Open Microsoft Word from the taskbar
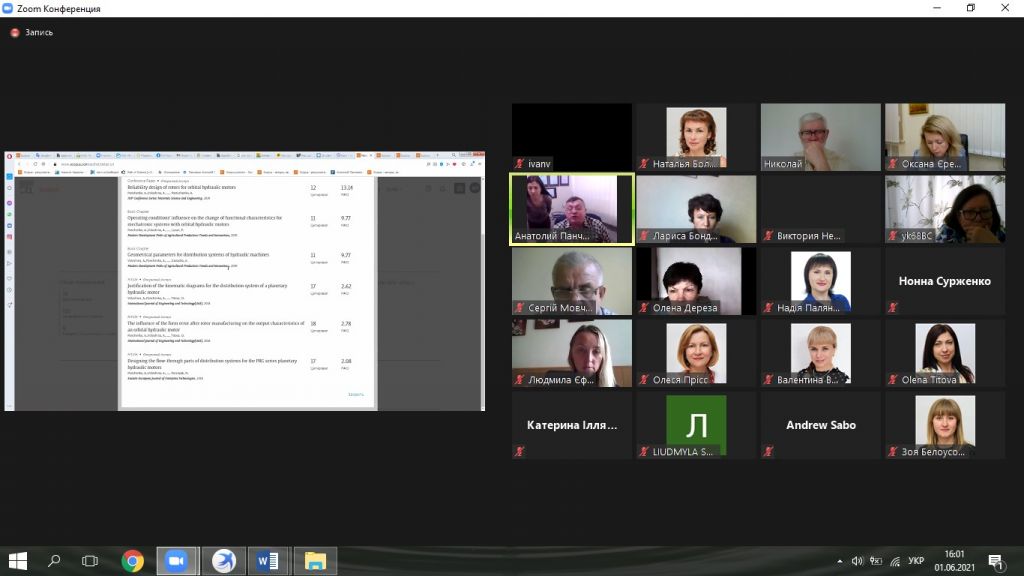The image size is (1024, 576). 268,561
